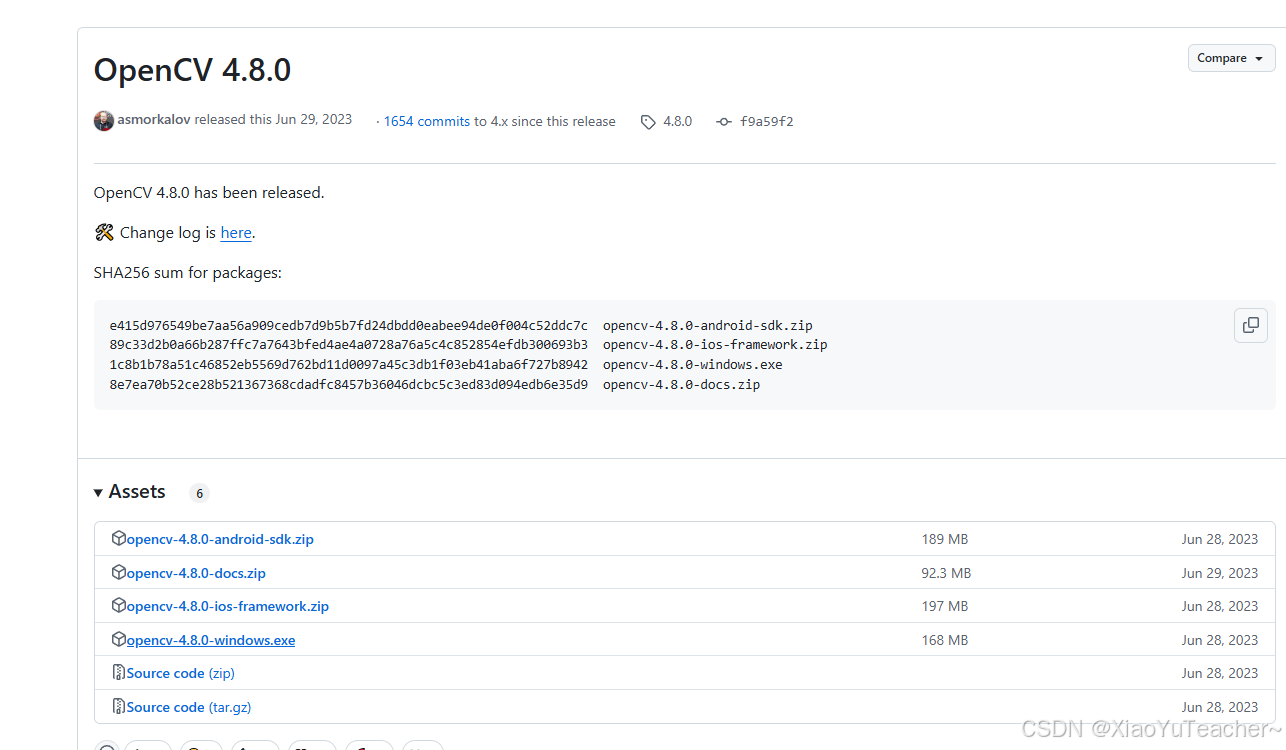Image resolution: width=1286 pixels, height=750 pixels.
Task: Click the 189 MB size text
Action: [945, 539]
